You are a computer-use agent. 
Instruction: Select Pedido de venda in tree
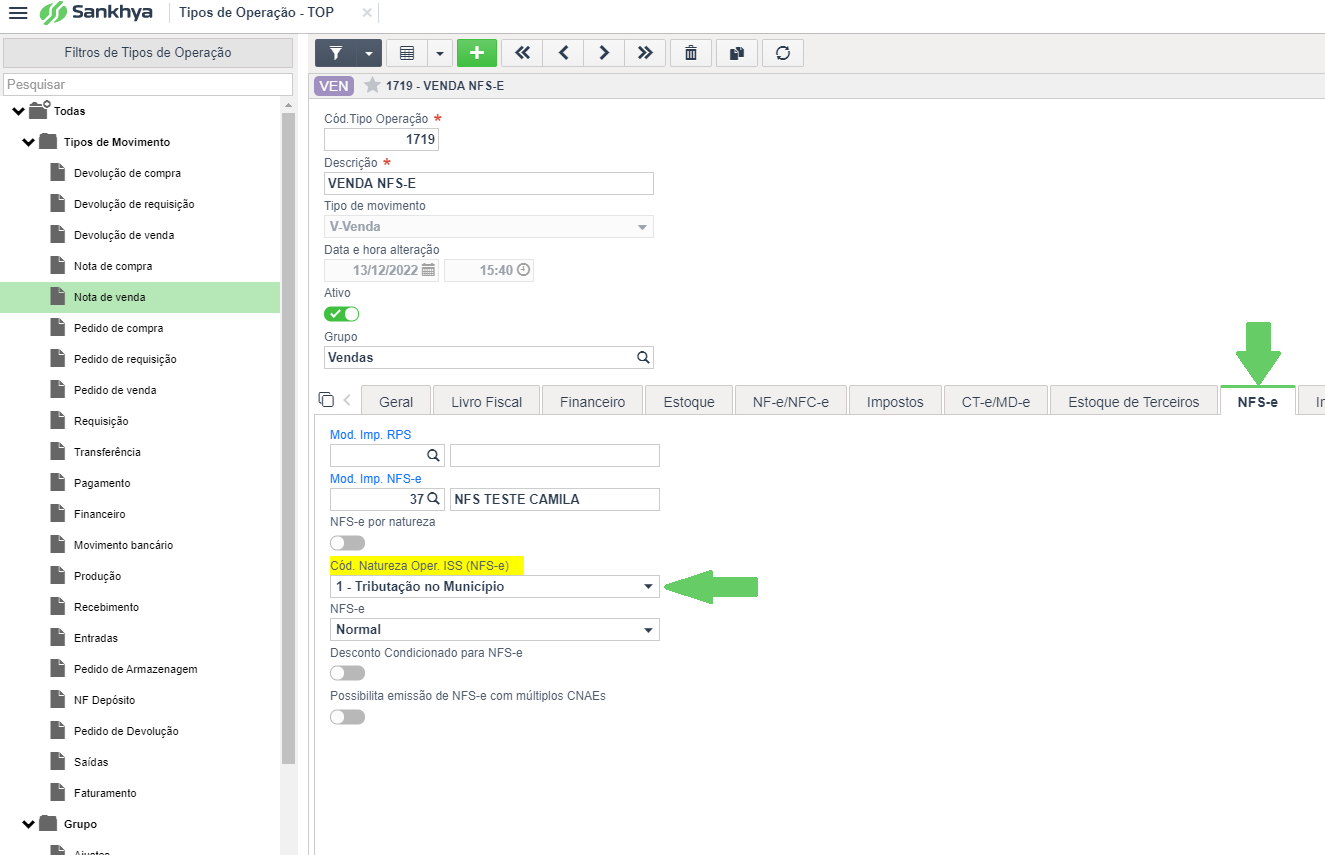(115, 390)
